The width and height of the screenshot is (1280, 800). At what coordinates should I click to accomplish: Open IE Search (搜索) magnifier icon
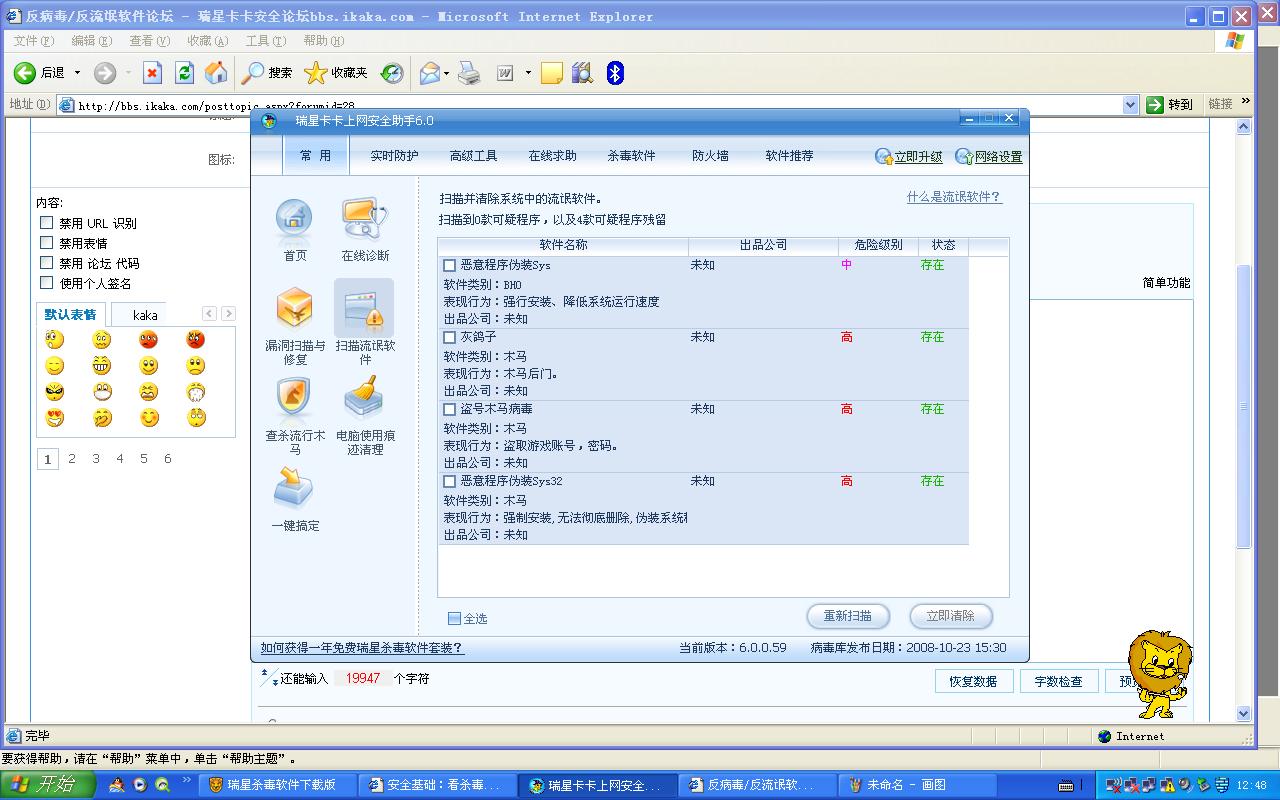[x=253, y=73]
